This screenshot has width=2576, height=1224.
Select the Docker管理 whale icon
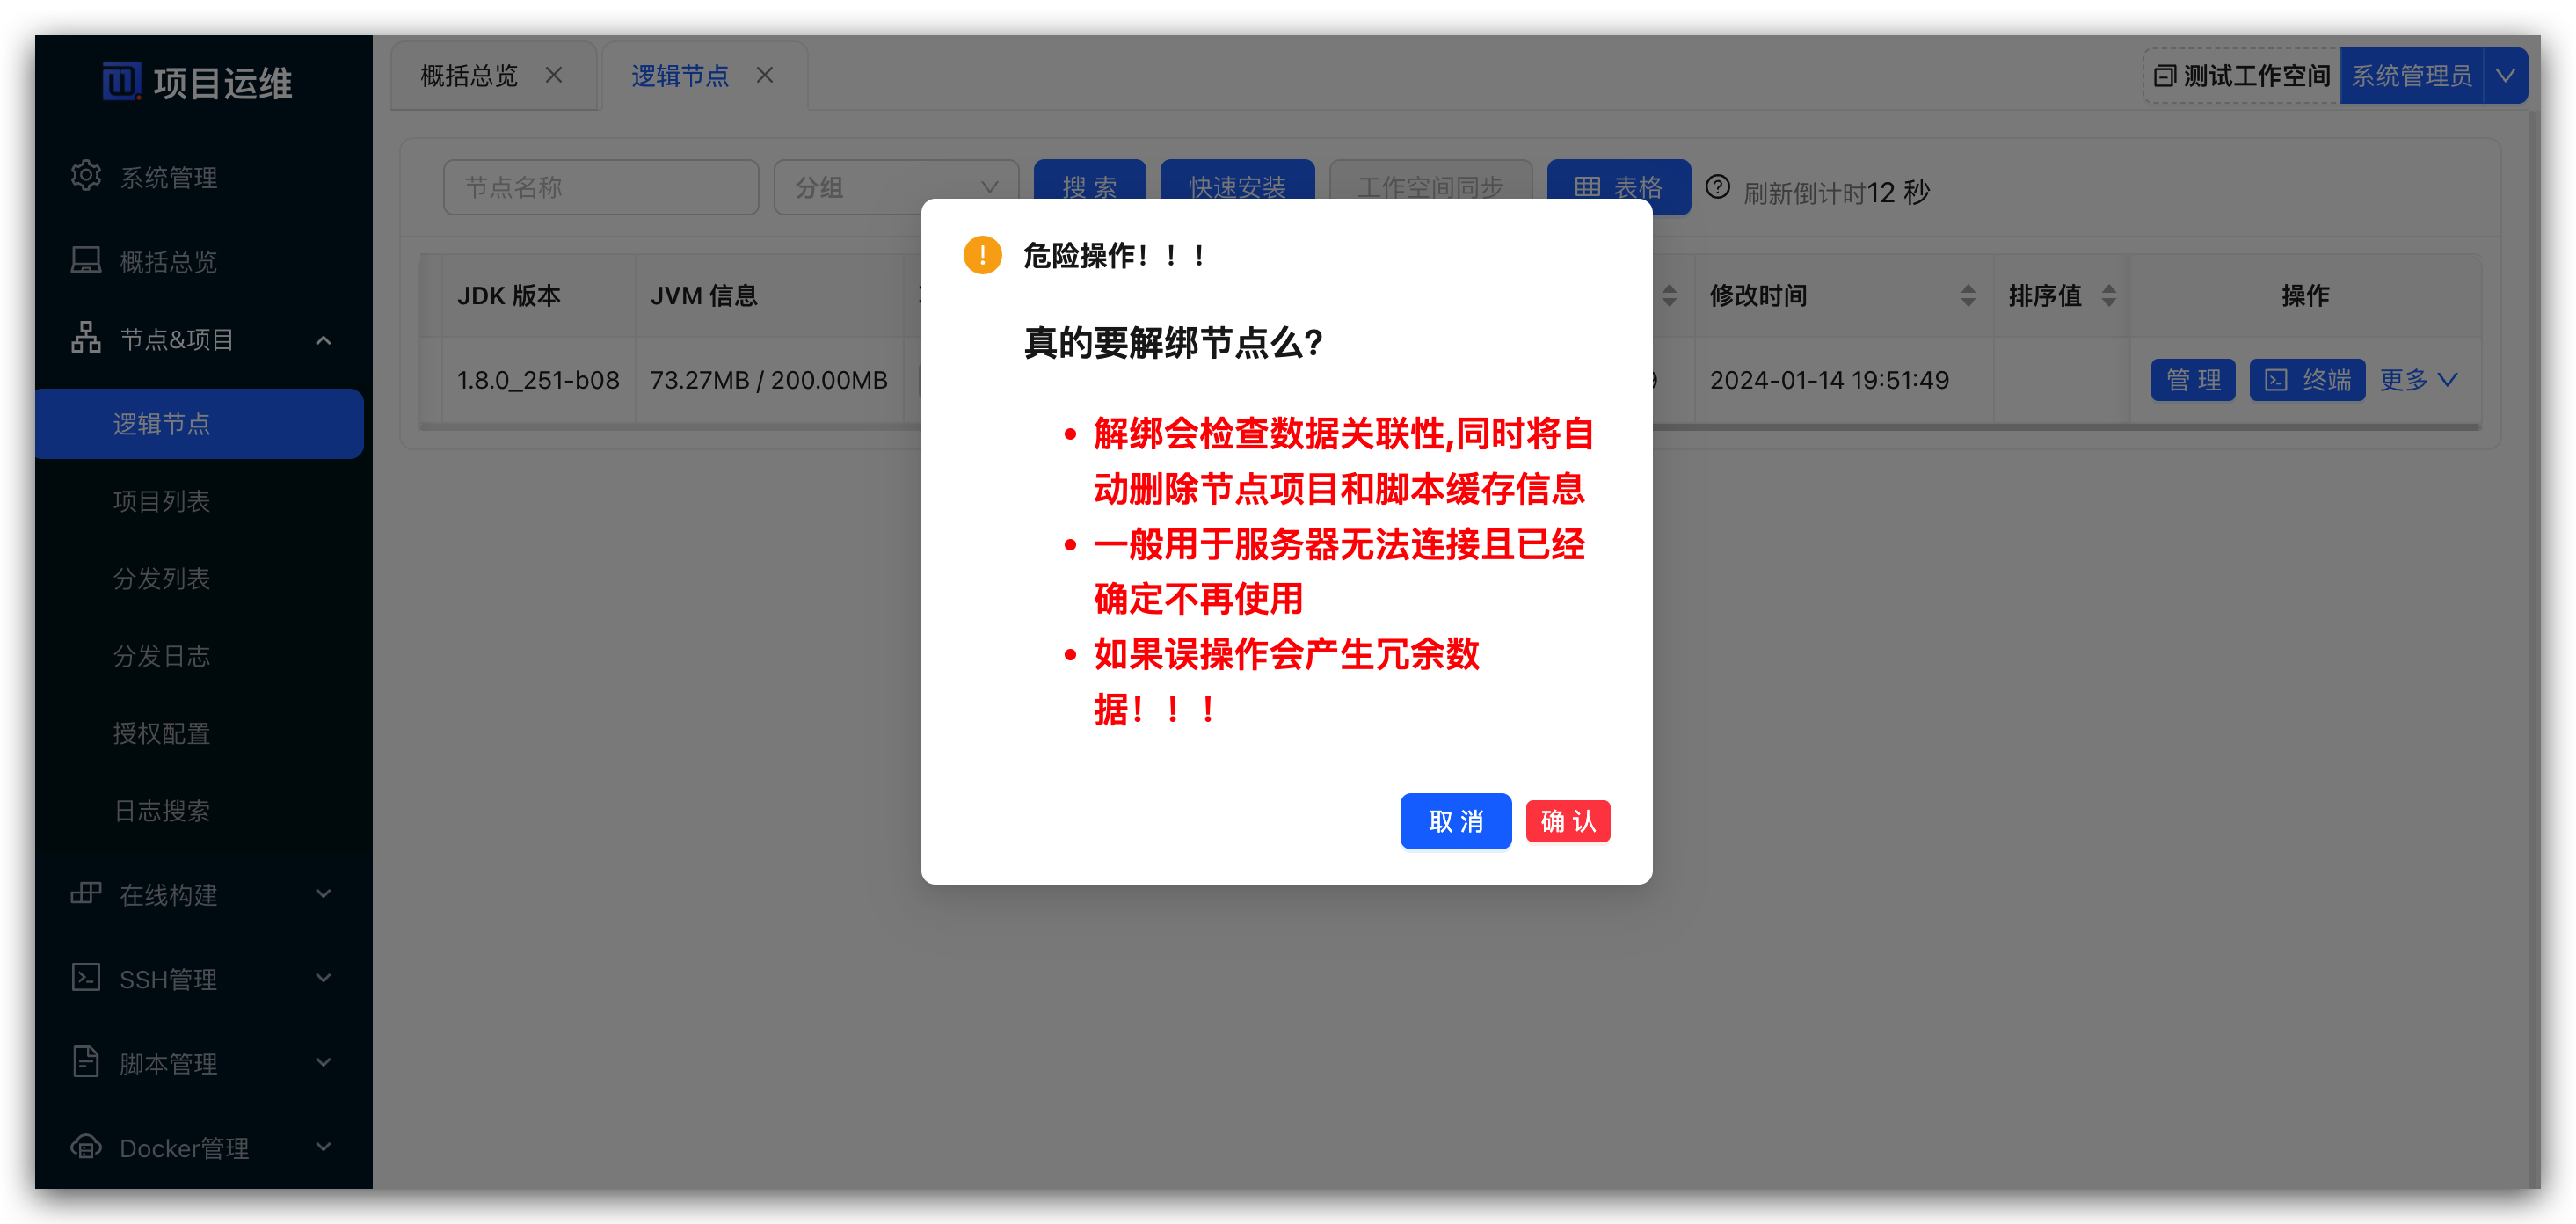tap(86, 1147)
